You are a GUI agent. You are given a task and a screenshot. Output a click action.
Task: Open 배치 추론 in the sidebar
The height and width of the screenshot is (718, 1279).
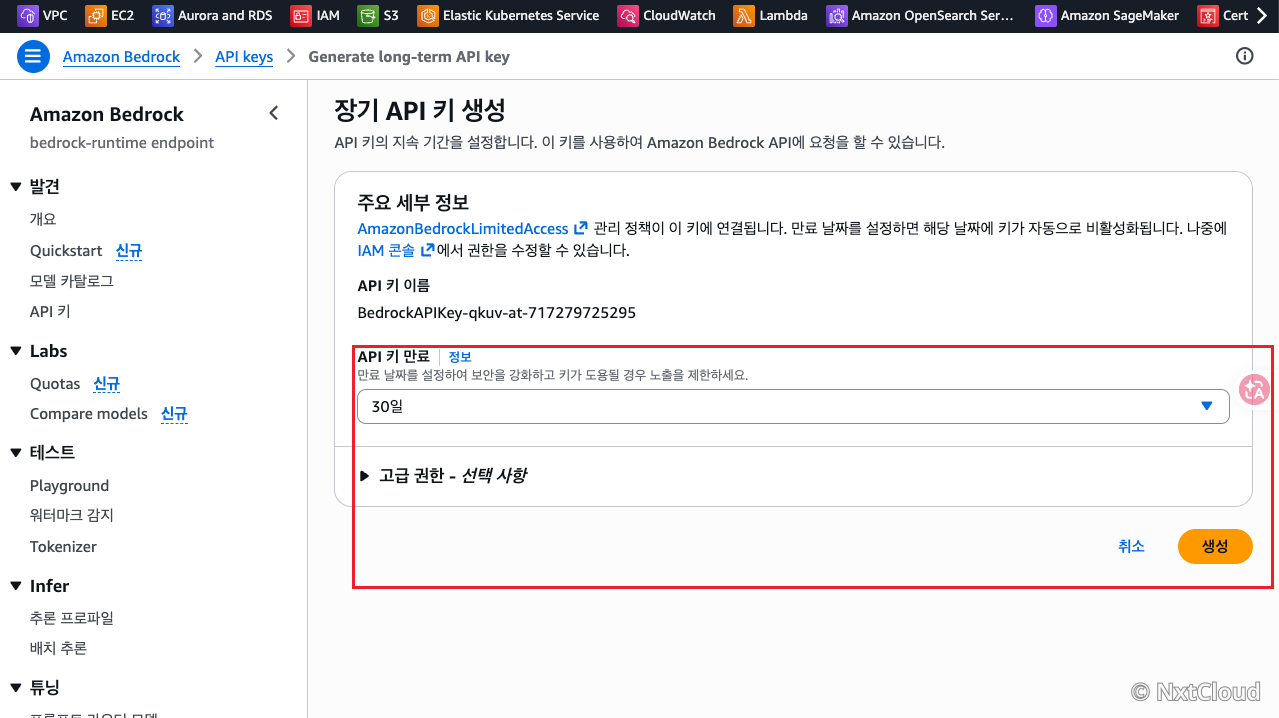point(58,648)
